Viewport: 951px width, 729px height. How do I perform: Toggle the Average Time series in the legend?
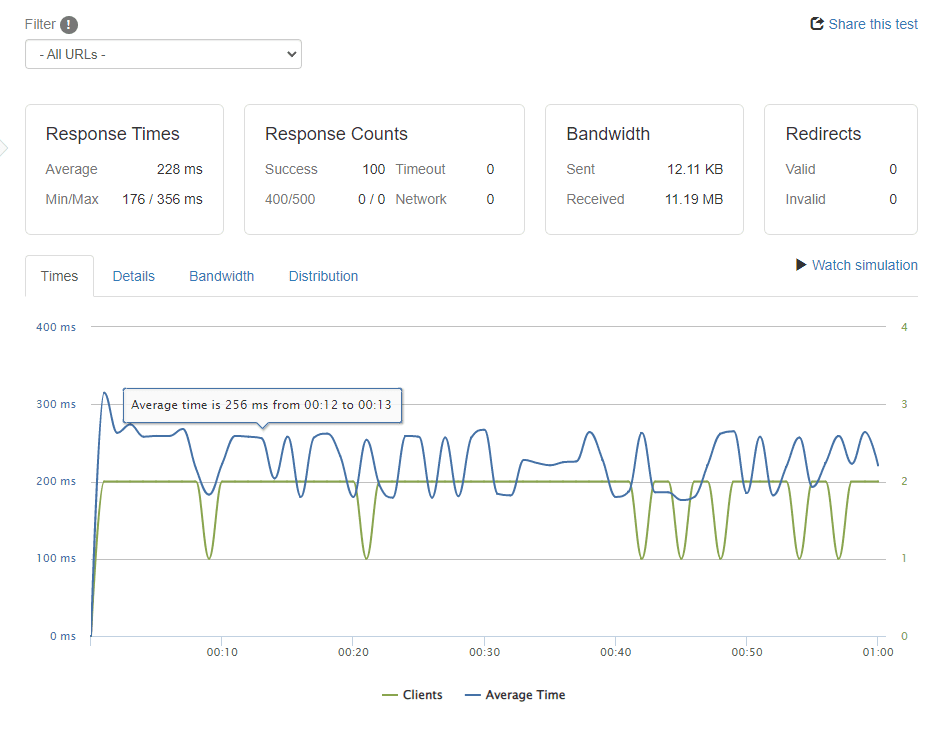click(x=515, y=694)
